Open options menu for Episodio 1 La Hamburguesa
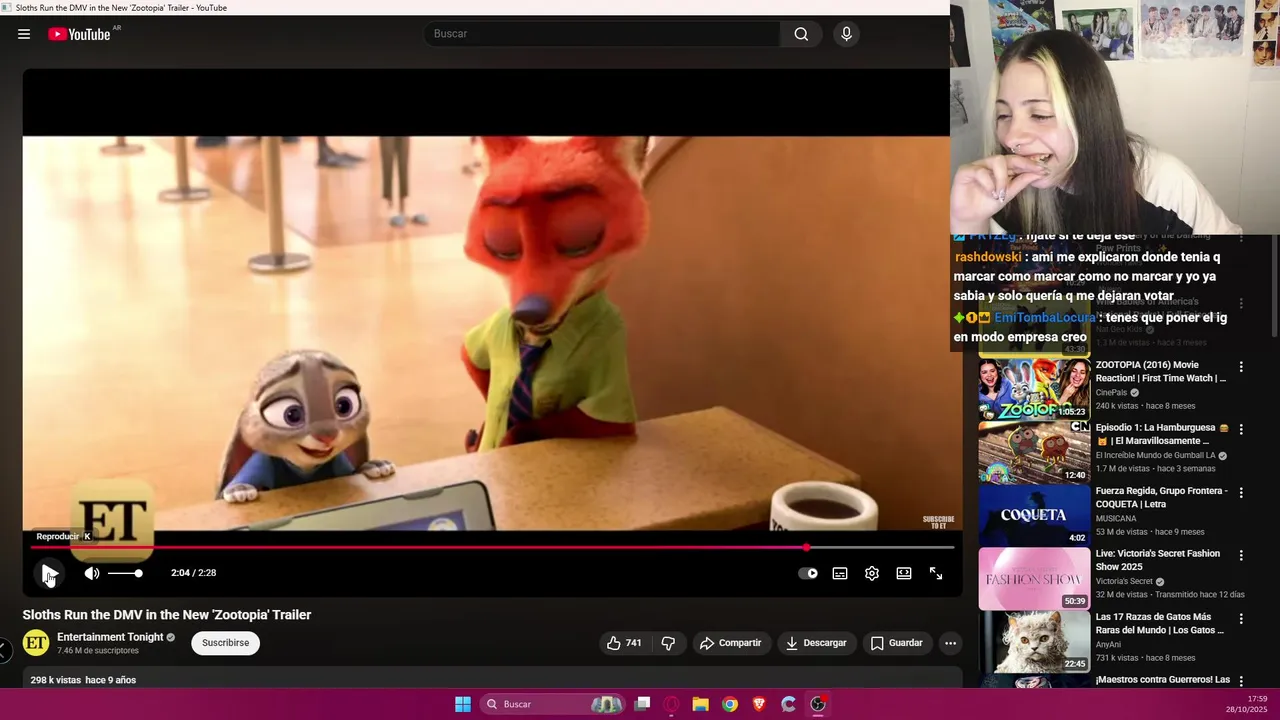The image size is (1280, 720). [x=1241, y=429]
